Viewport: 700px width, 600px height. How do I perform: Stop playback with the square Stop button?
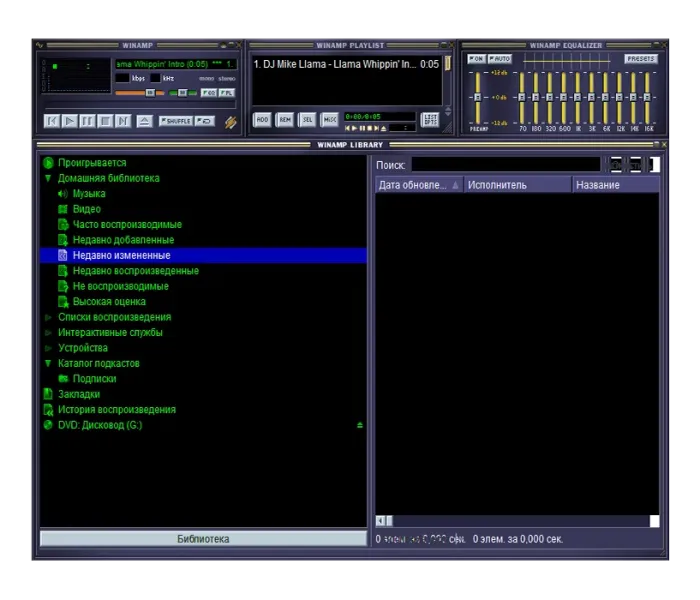105,121
